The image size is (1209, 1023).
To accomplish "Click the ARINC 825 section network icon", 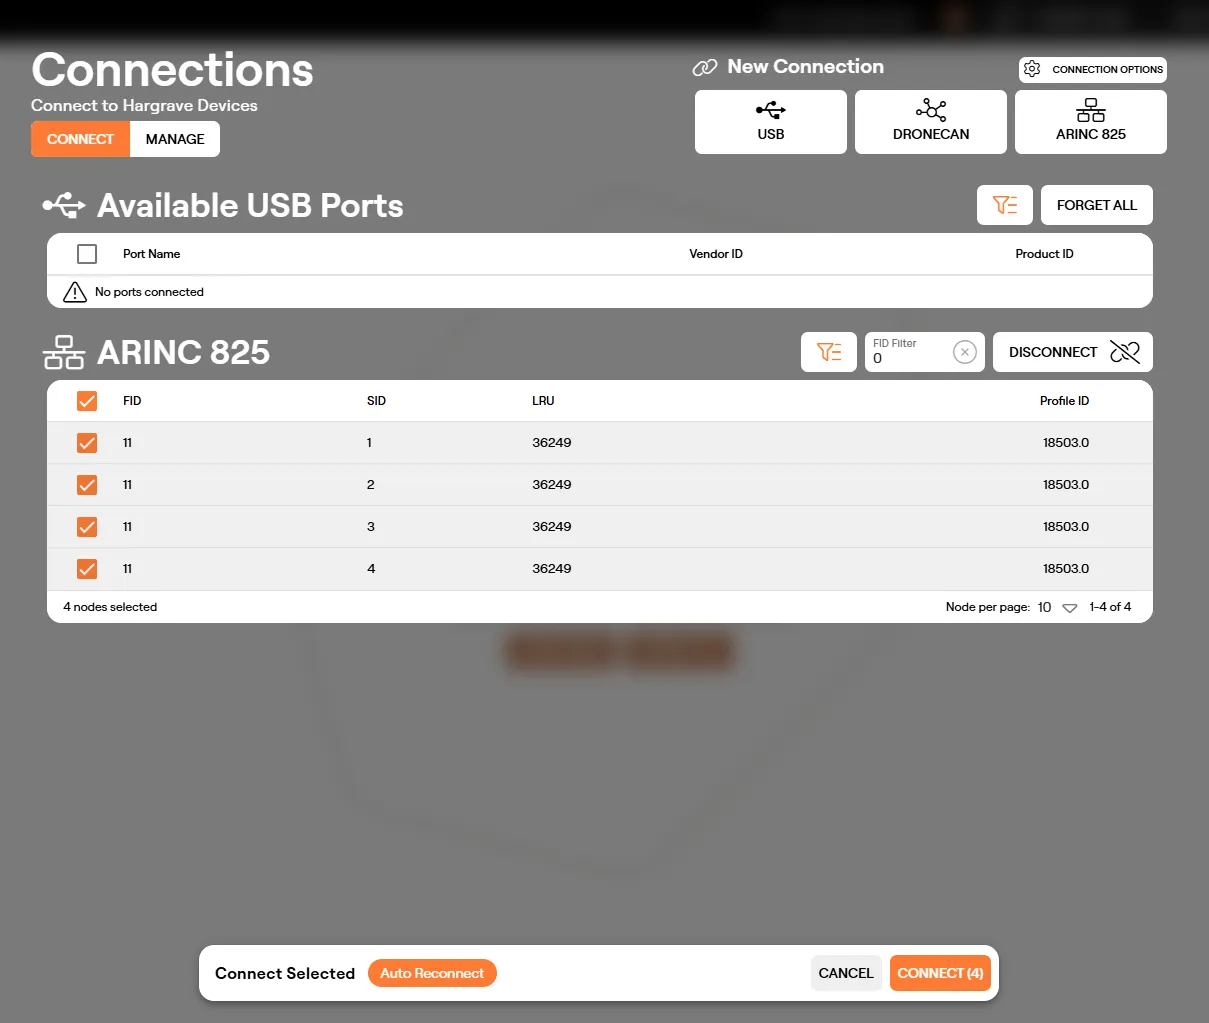I will tap(64, 352).
